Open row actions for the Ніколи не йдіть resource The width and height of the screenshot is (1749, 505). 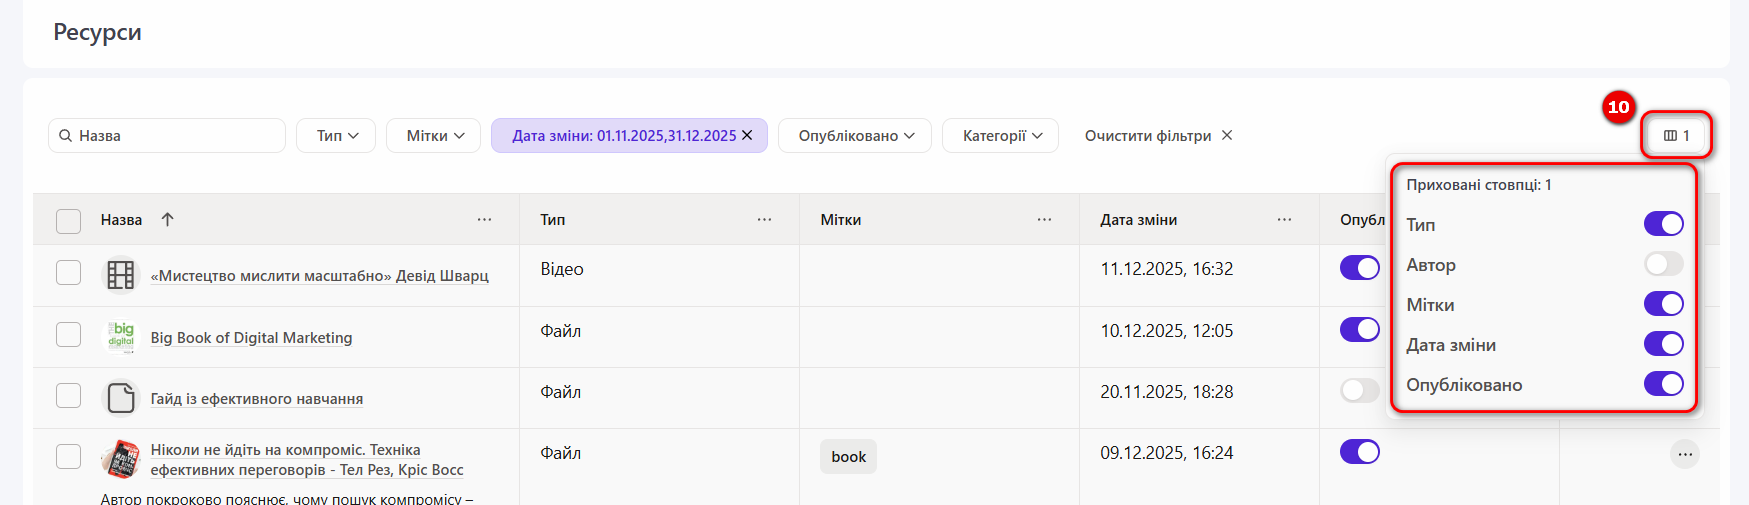pyautogui.click(x=1685, y=455)
